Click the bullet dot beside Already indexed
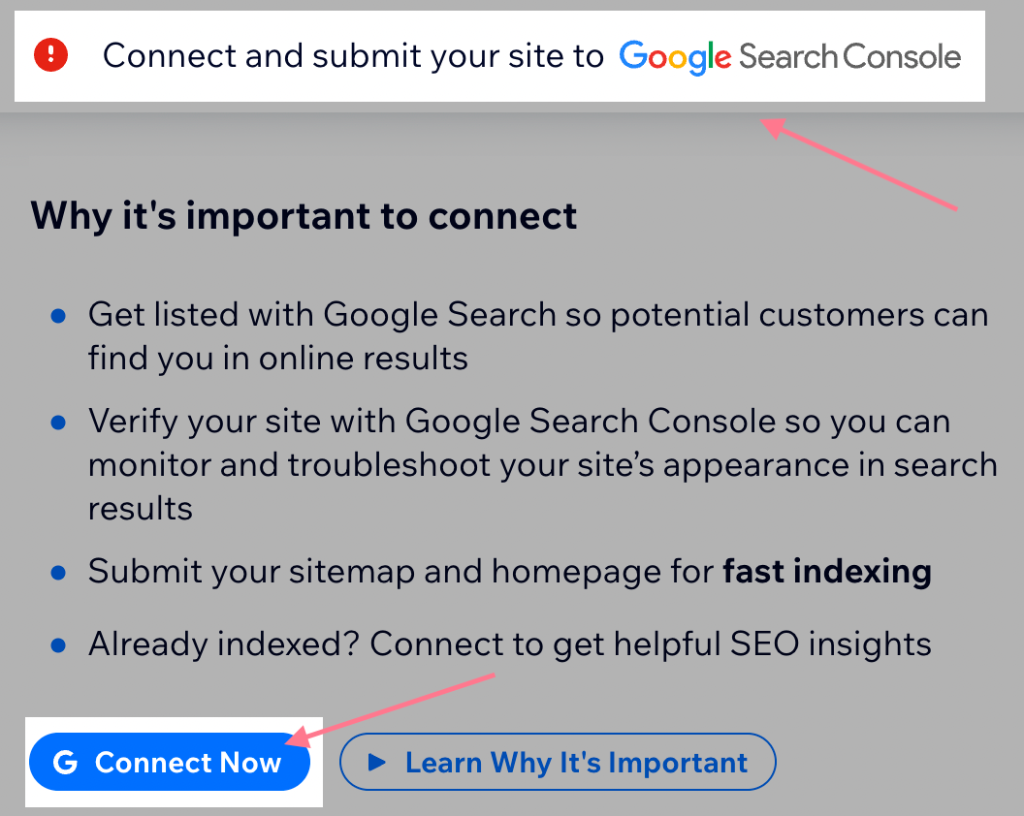Viewport: 1024px width, 816px height. (58, 645)
